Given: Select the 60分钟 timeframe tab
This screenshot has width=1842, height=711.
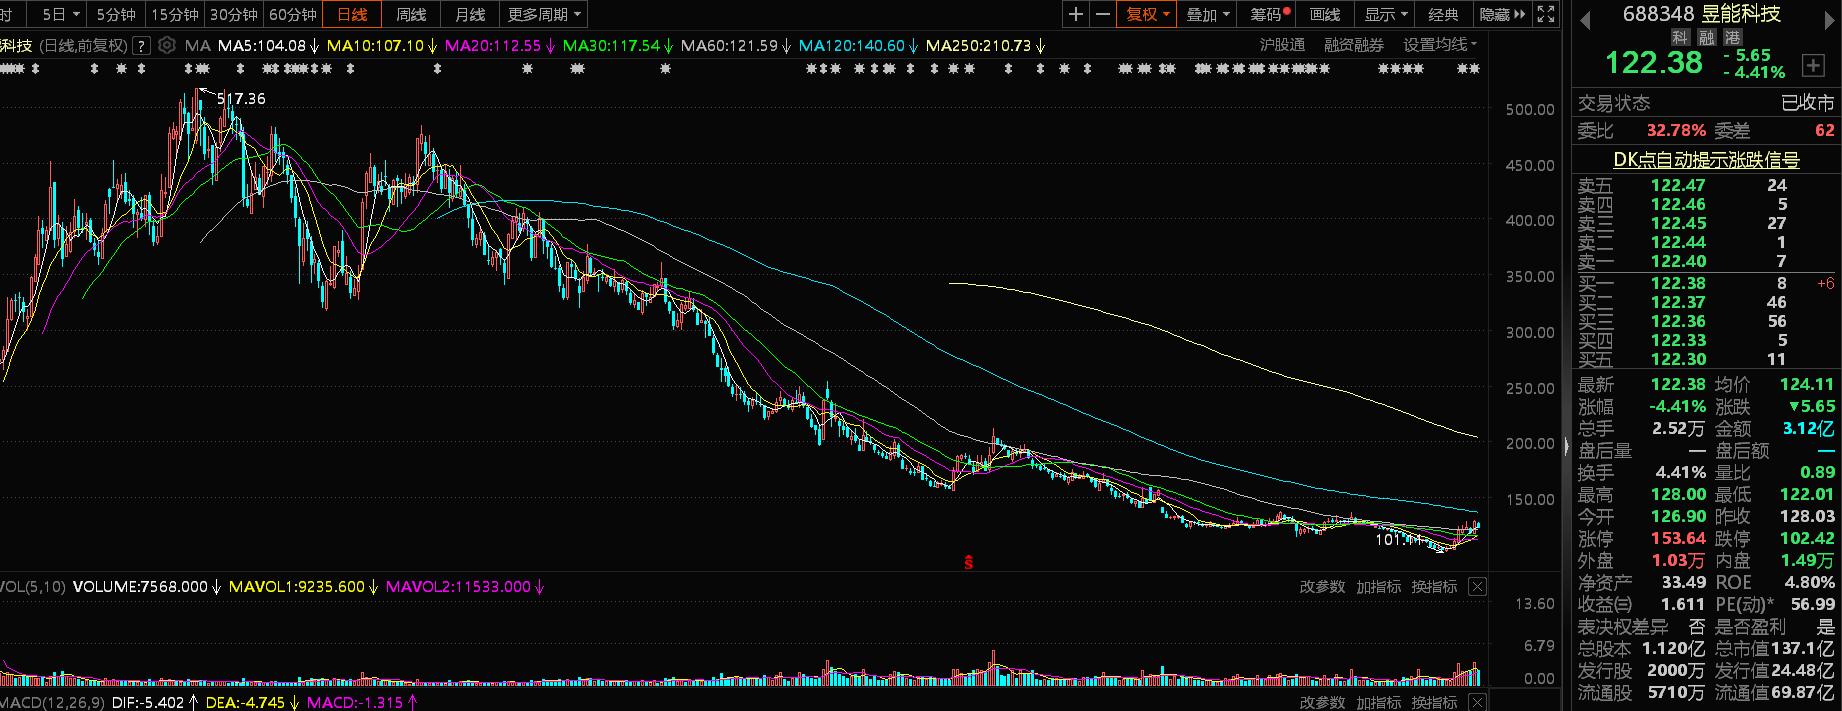Looking at the screenshot, I should [292, 14].
